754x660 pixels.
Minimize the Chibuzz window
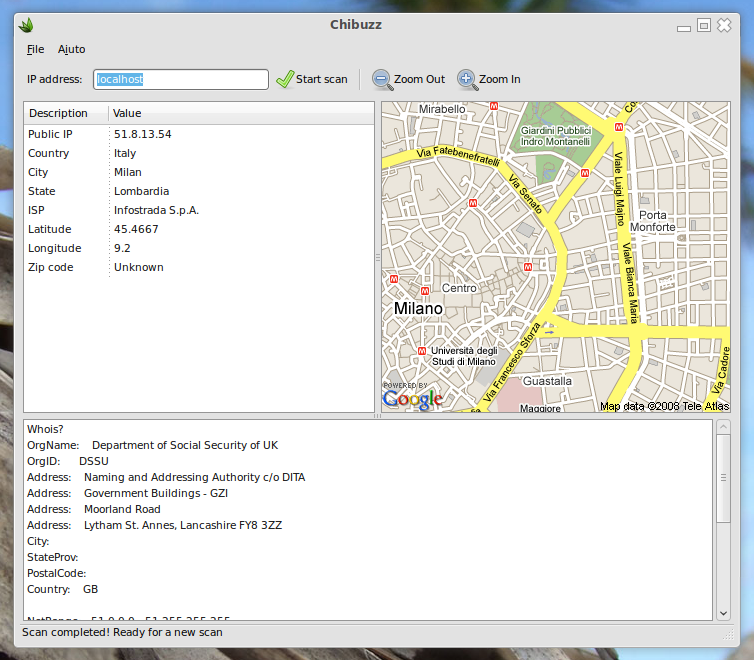click(684, 28)
